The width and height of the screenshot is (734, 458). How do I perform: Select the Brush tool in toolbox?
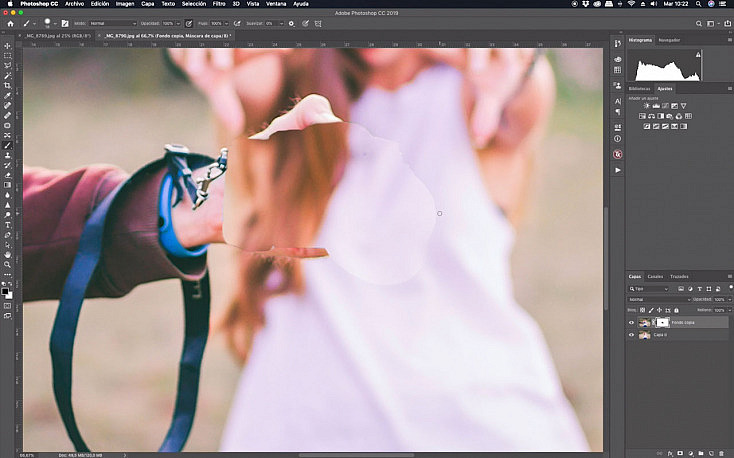point(7,145)
